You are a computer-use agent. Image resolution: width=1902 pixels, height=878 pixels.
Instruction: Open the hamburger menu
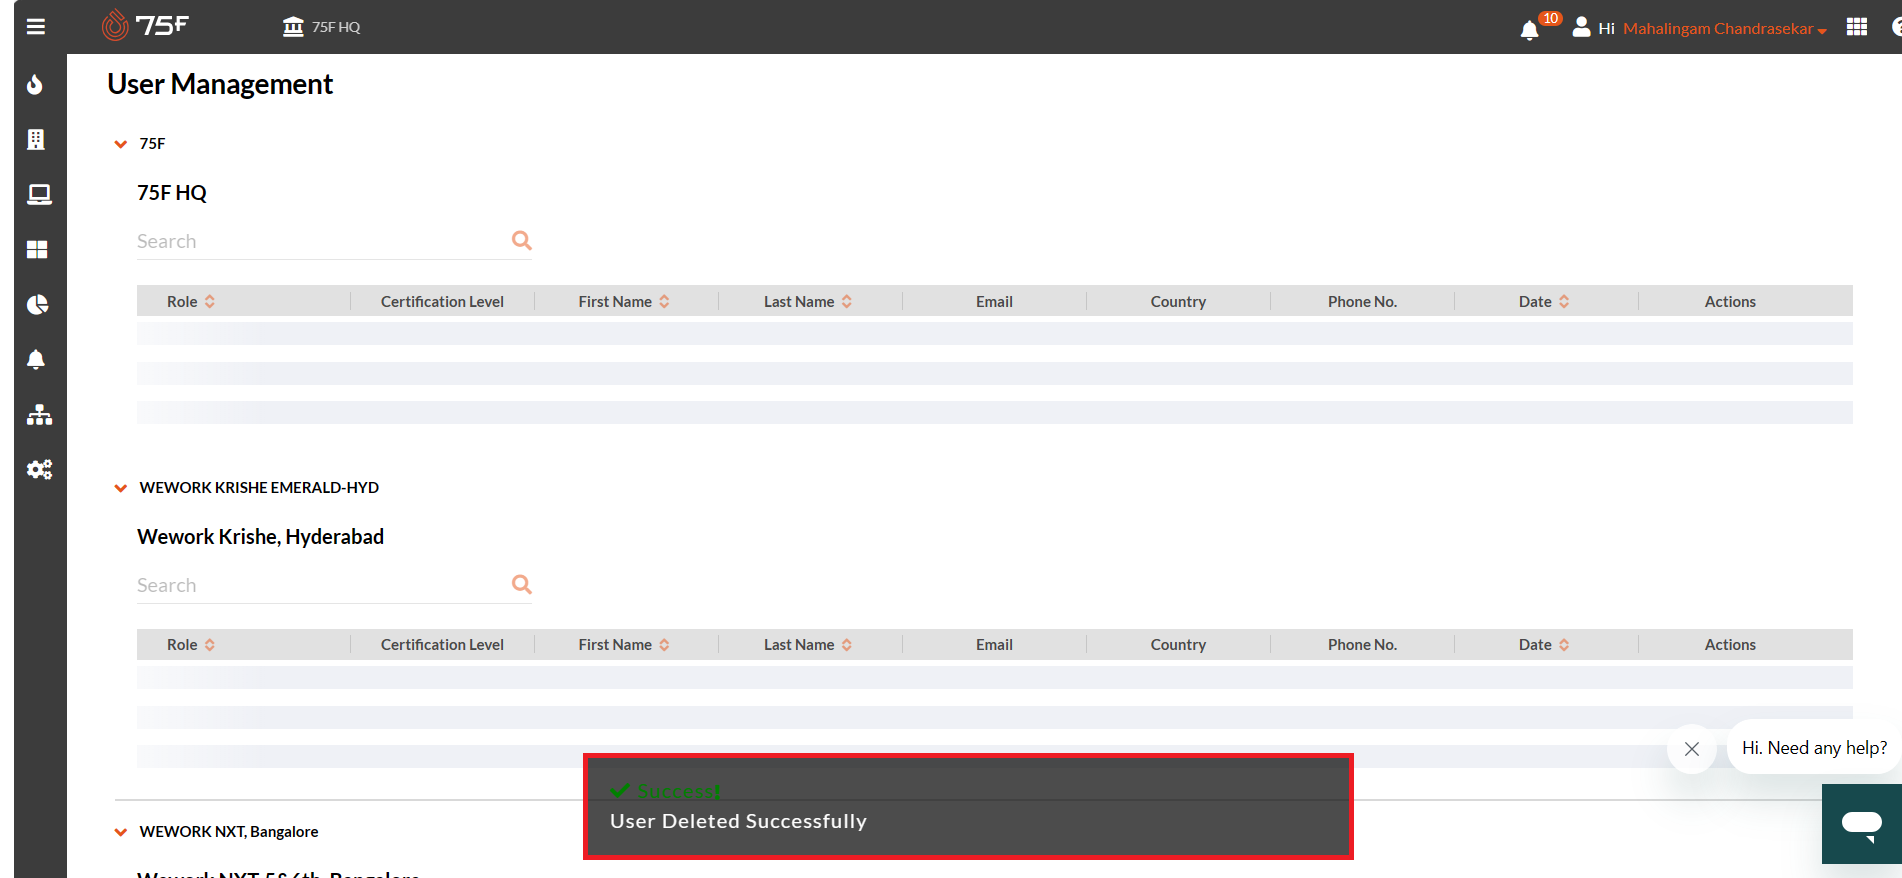(36, 27)
